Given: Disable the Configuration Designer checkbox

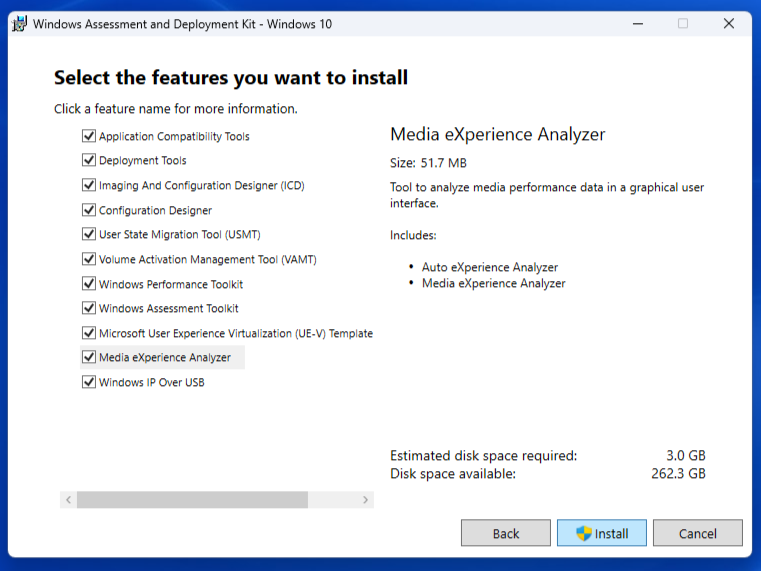Looking at the screenshot, I should (89, 210).
